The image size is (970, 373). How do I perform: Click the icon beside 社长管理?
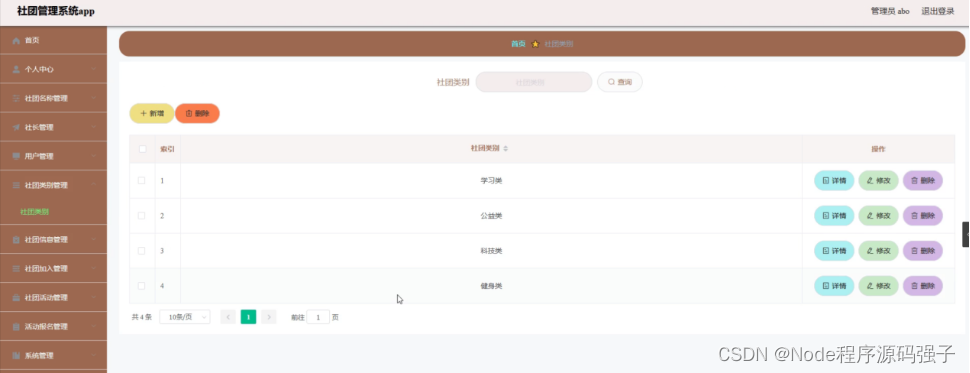pyautogui.click(x=16, y=127)
